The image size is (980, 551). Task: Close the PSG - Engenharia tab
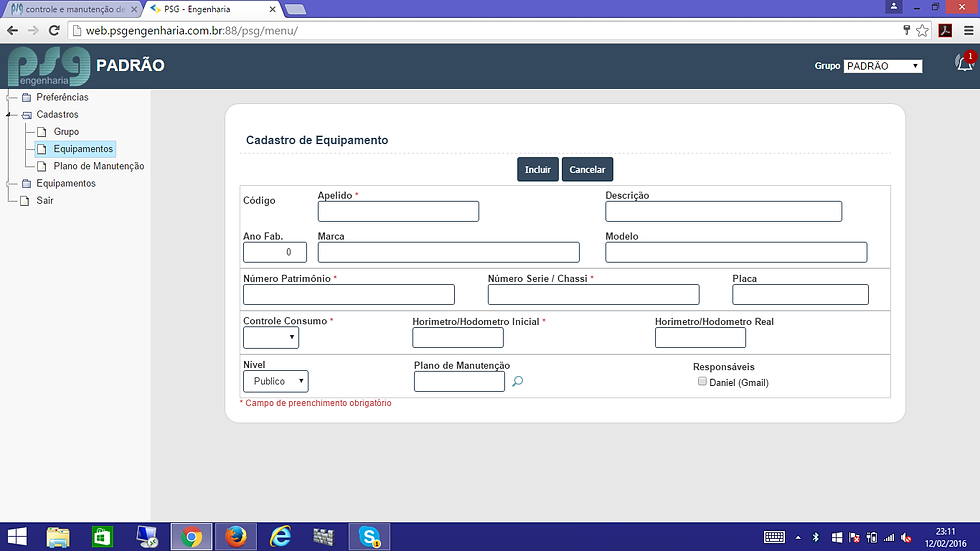272,9
